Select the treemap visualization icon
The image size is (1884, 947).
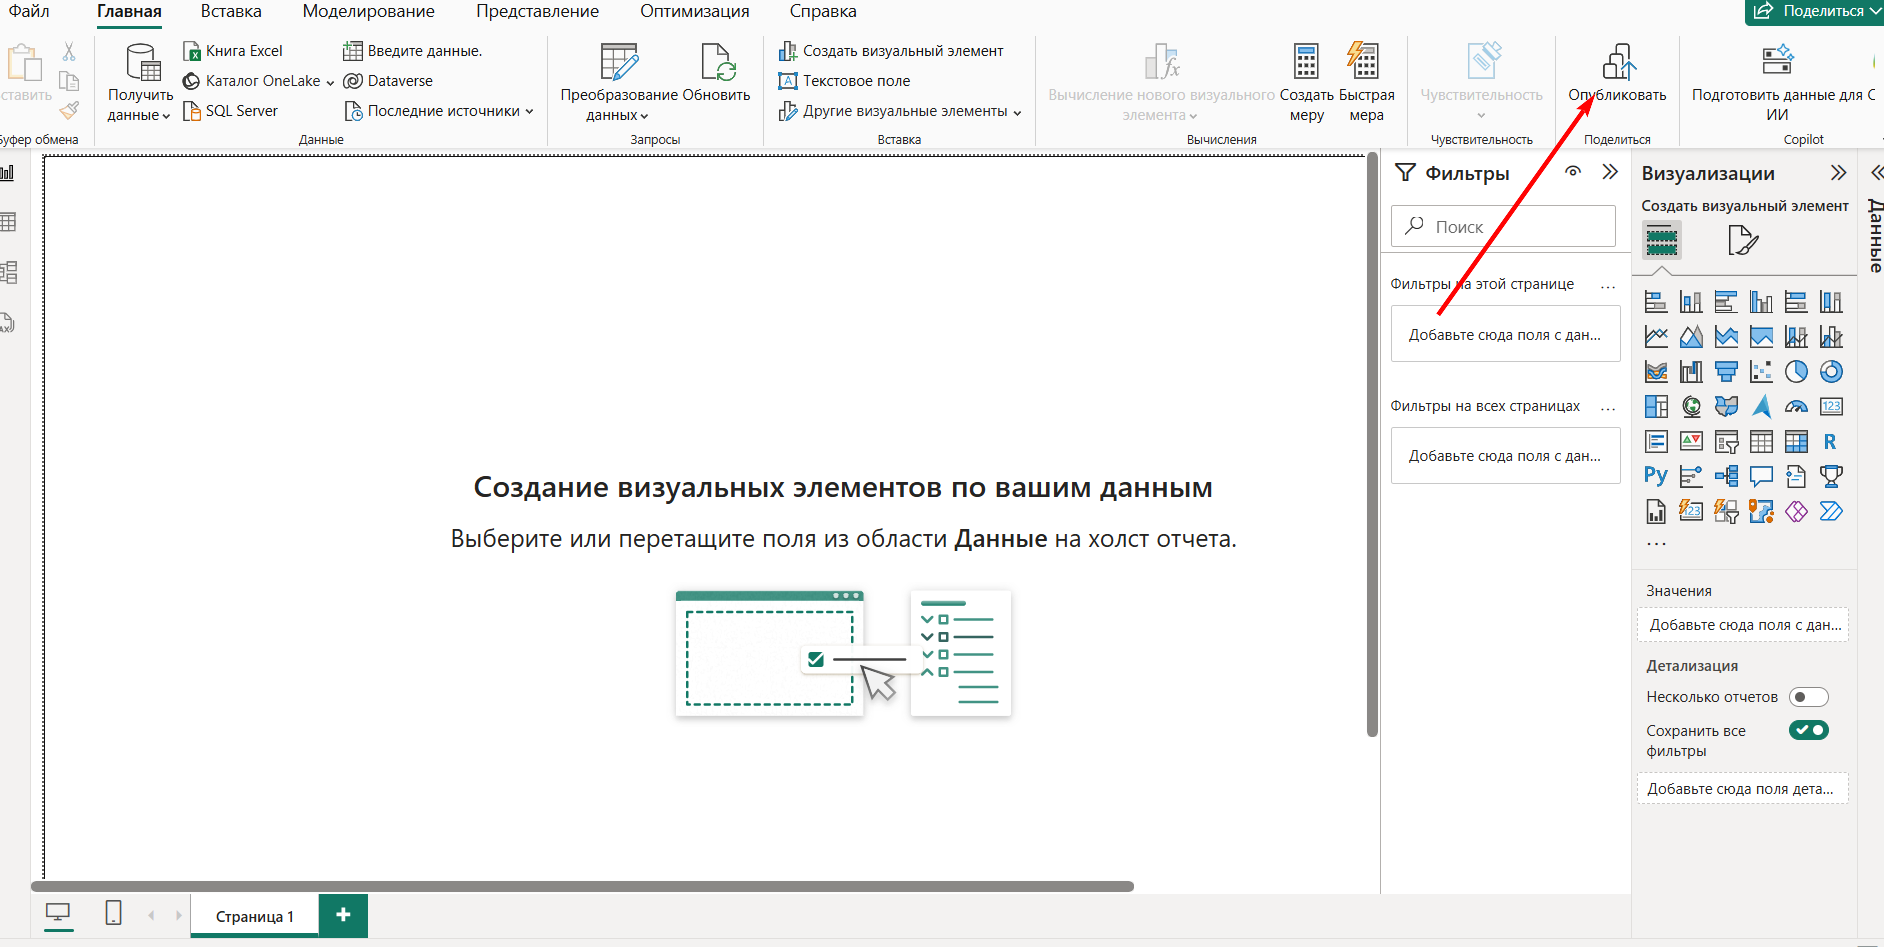[x=1657, y=406]
